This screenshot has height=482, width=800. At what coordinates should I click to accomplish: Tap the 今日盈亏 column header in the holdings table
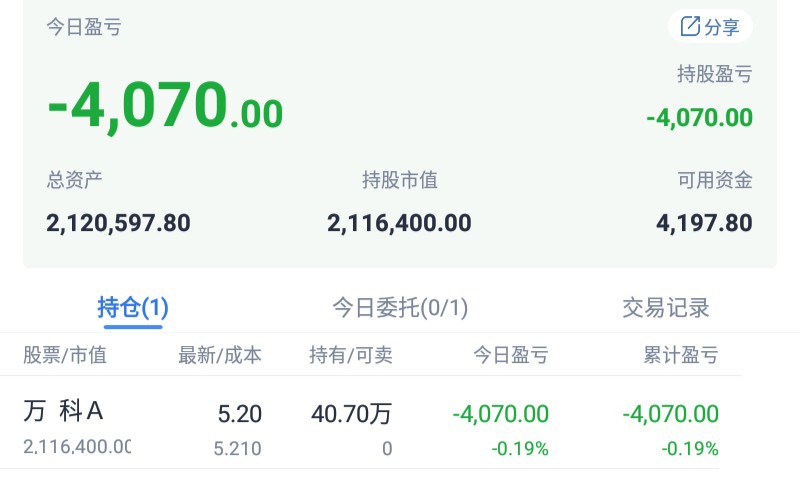pyautogui.click(x=511, y=355)
